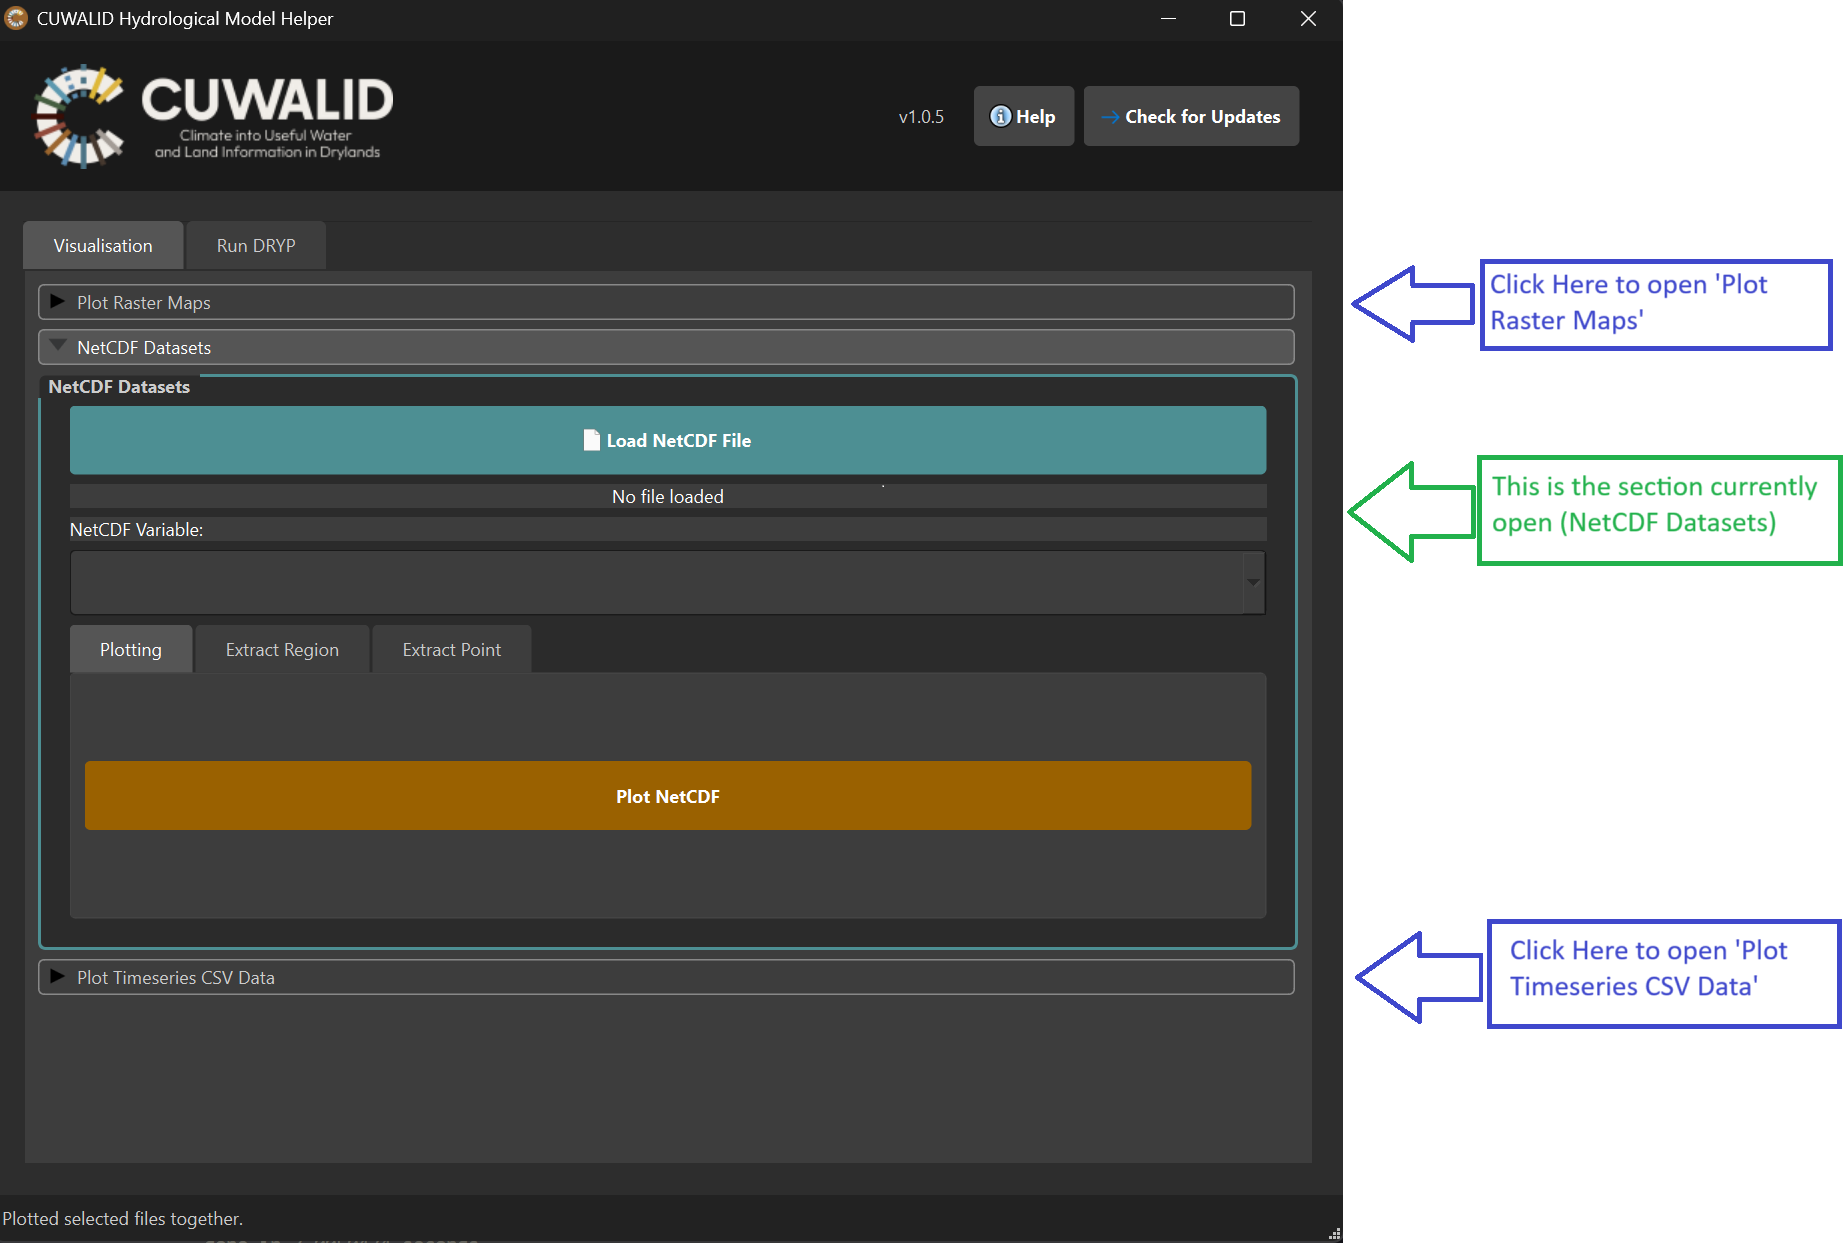The height and width of the screenshot is (1243, 1845).
Task: Expand the Plot Raster Maps section
Action: 666,302
